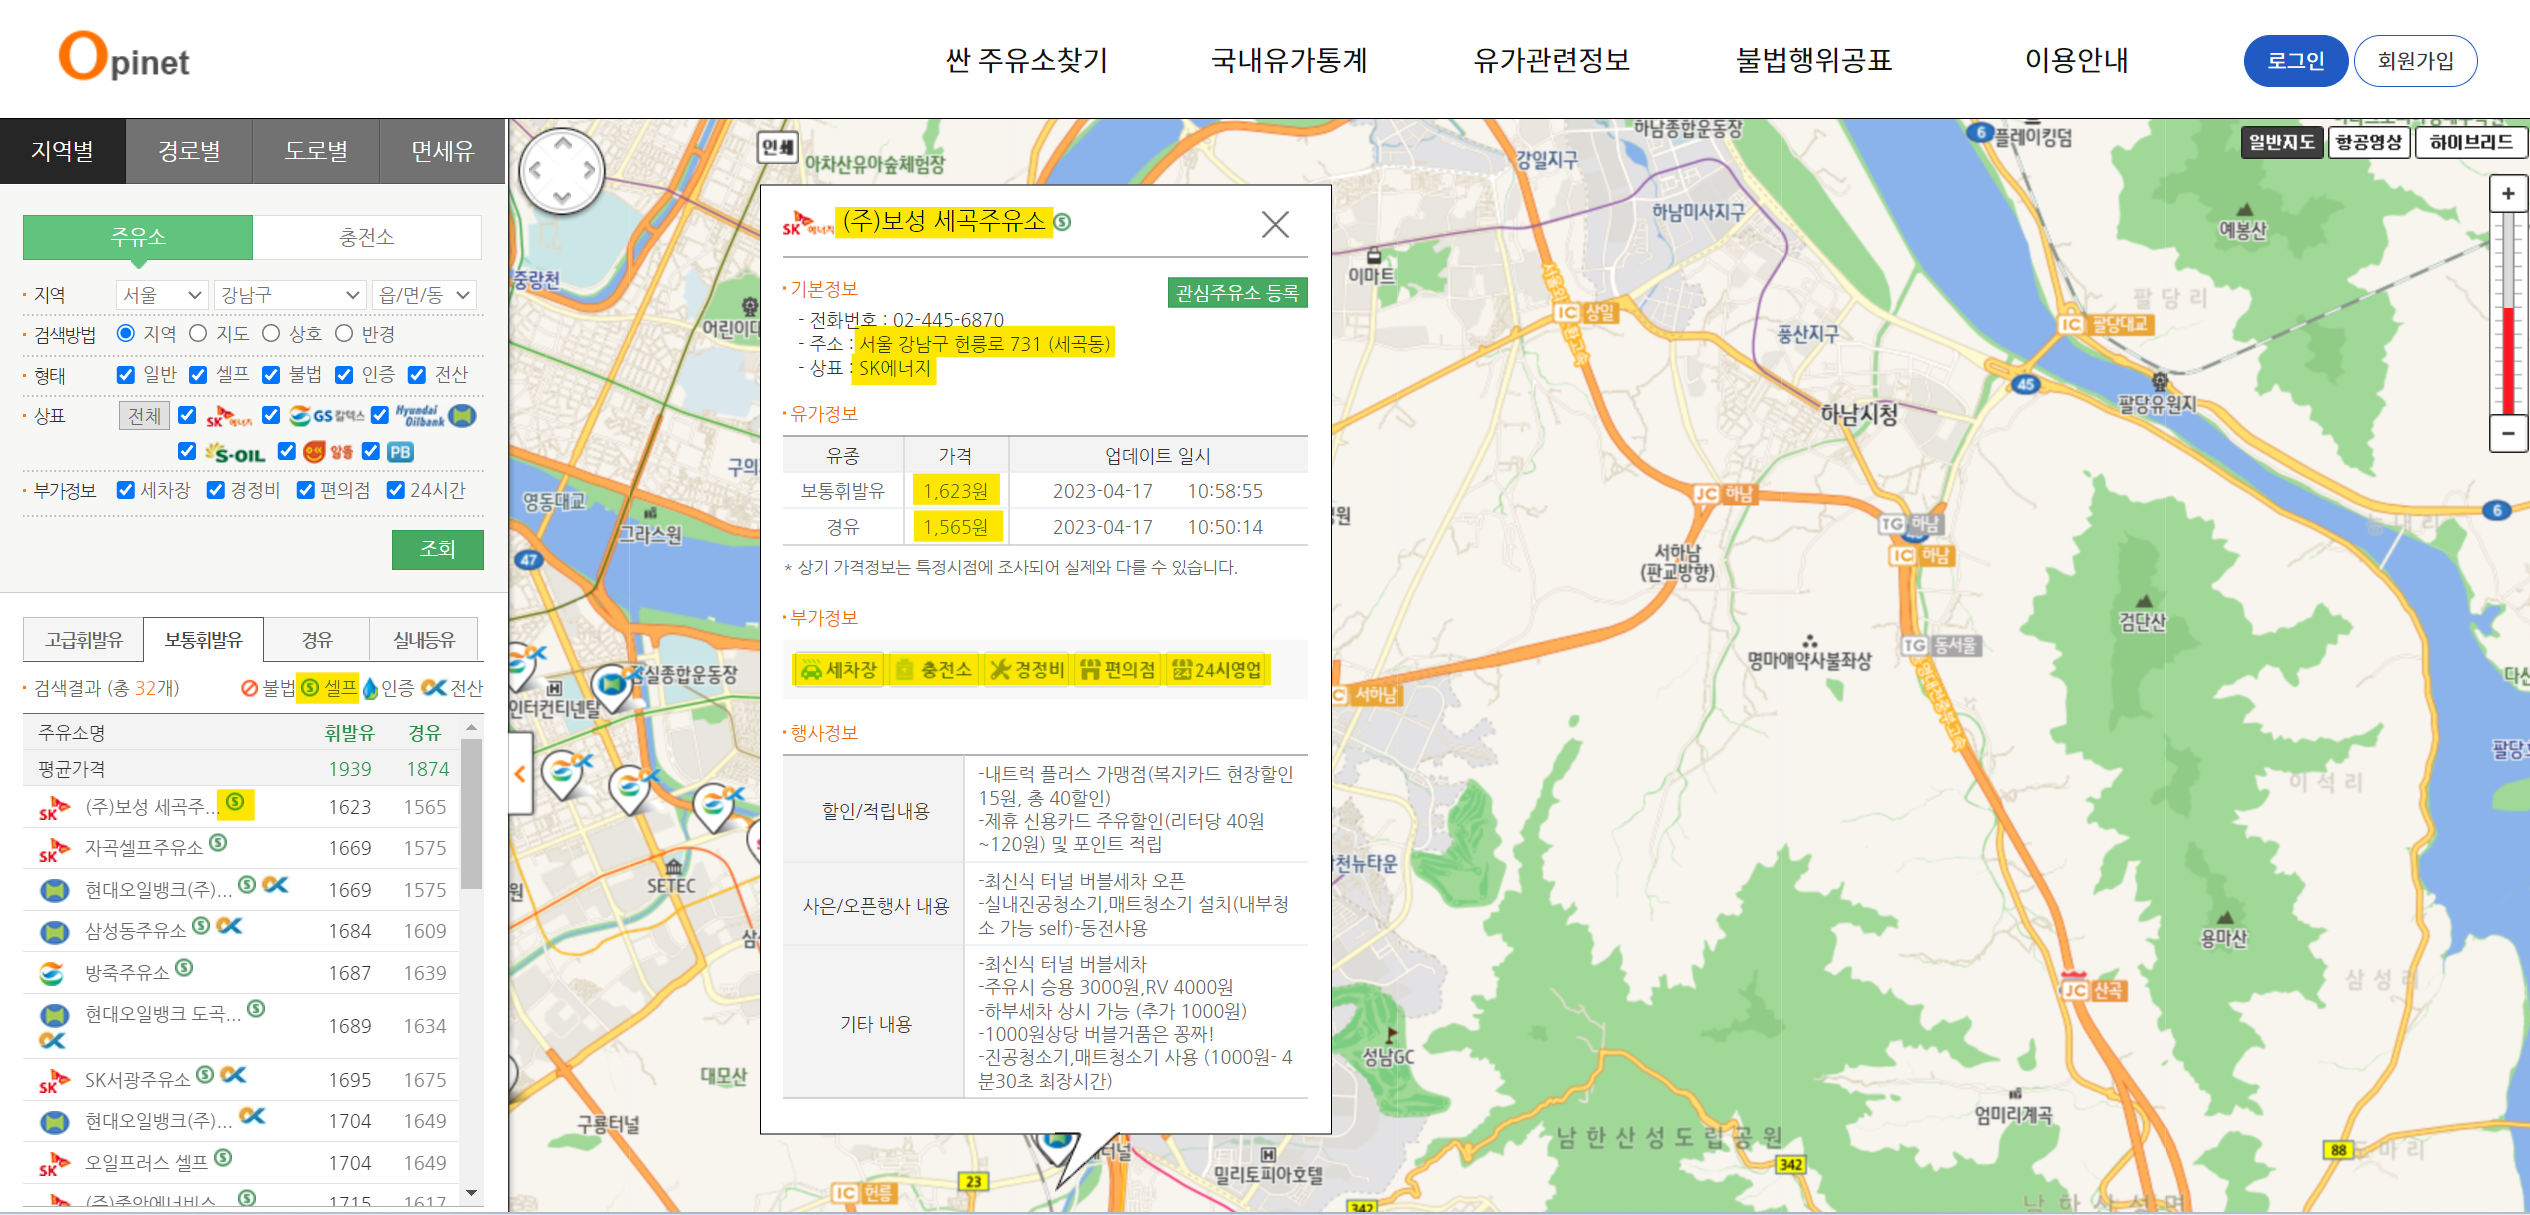Zoom in with the plus button

[x=2507, y=194]
